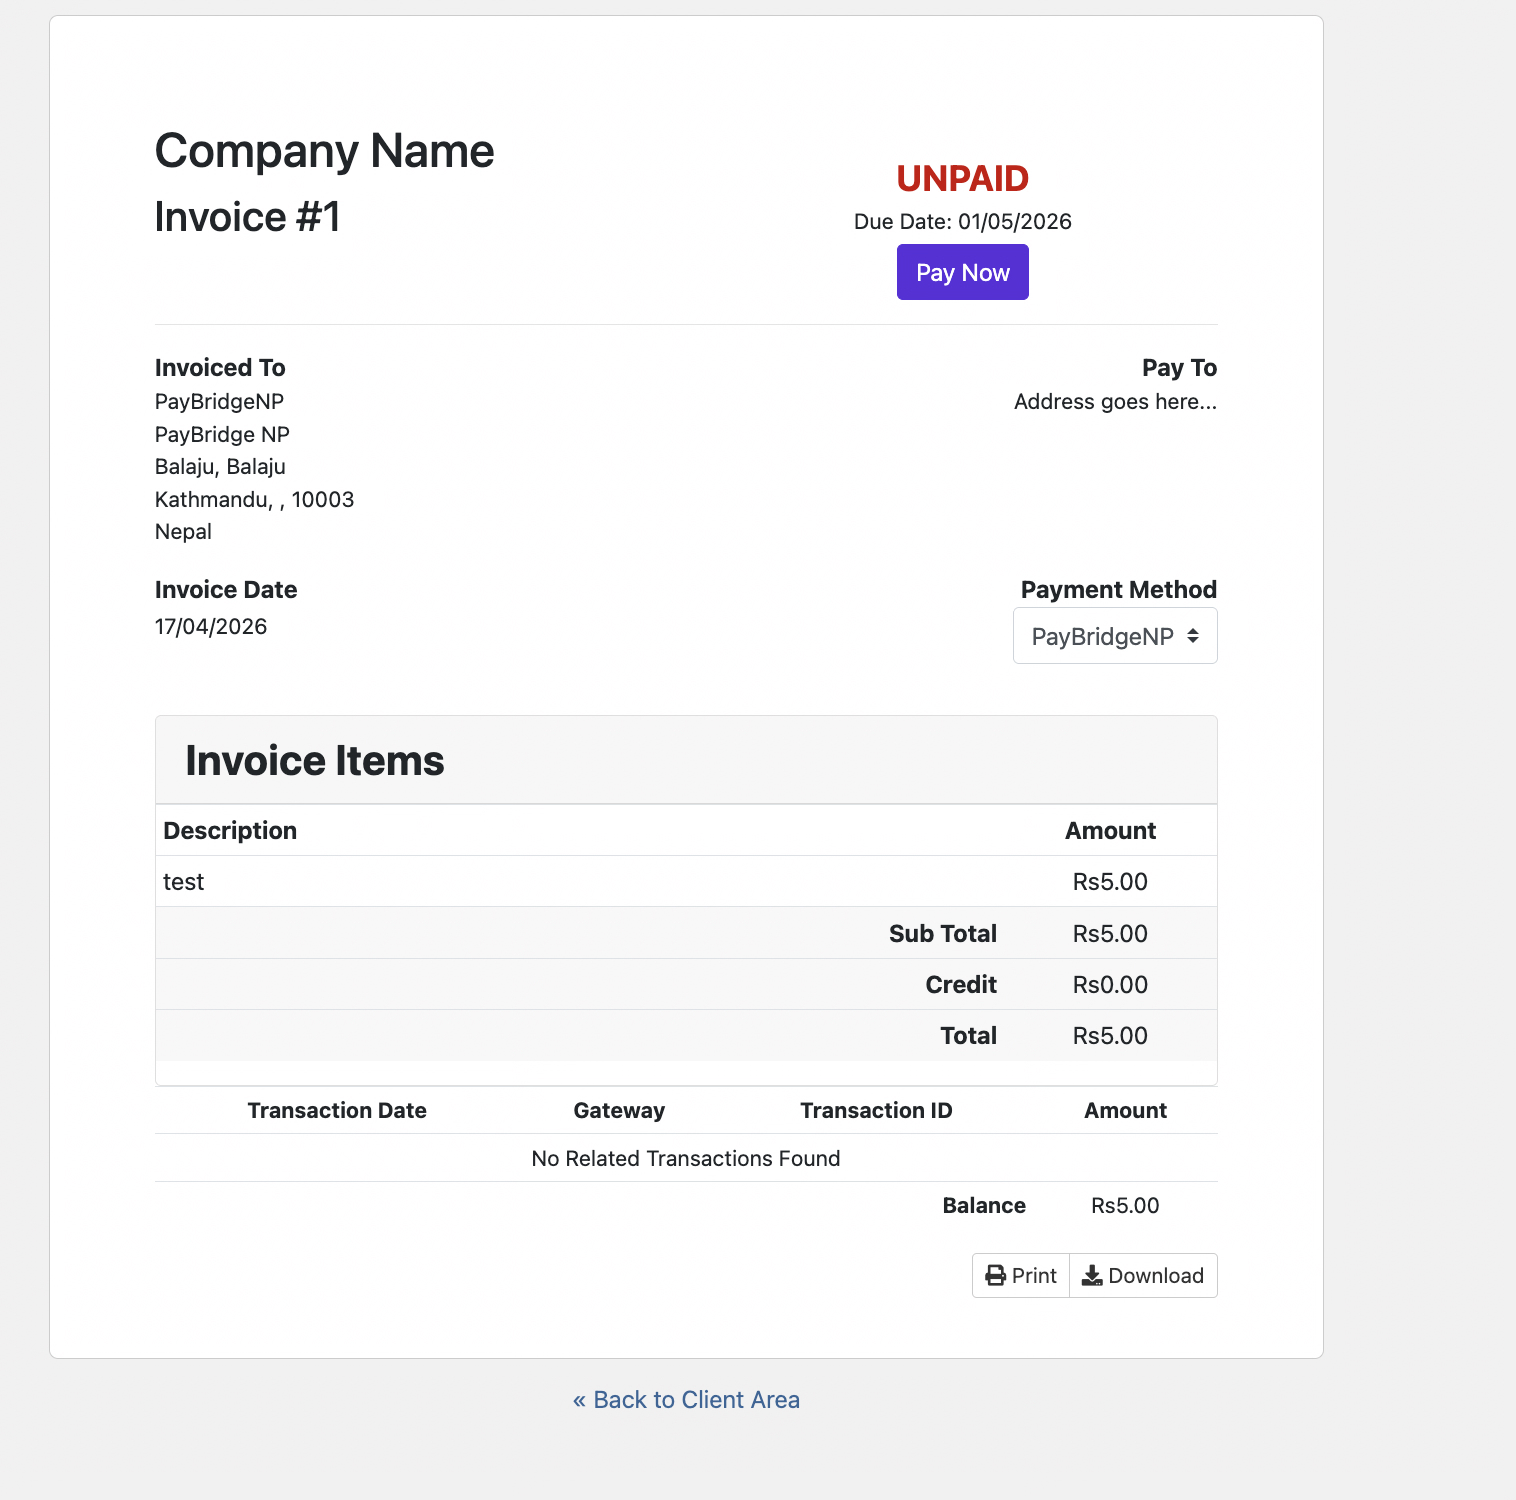The image size is (1516, 1500).
Task: Click the Due Date text
Action: pyautogui.click(x=962, y=222)
